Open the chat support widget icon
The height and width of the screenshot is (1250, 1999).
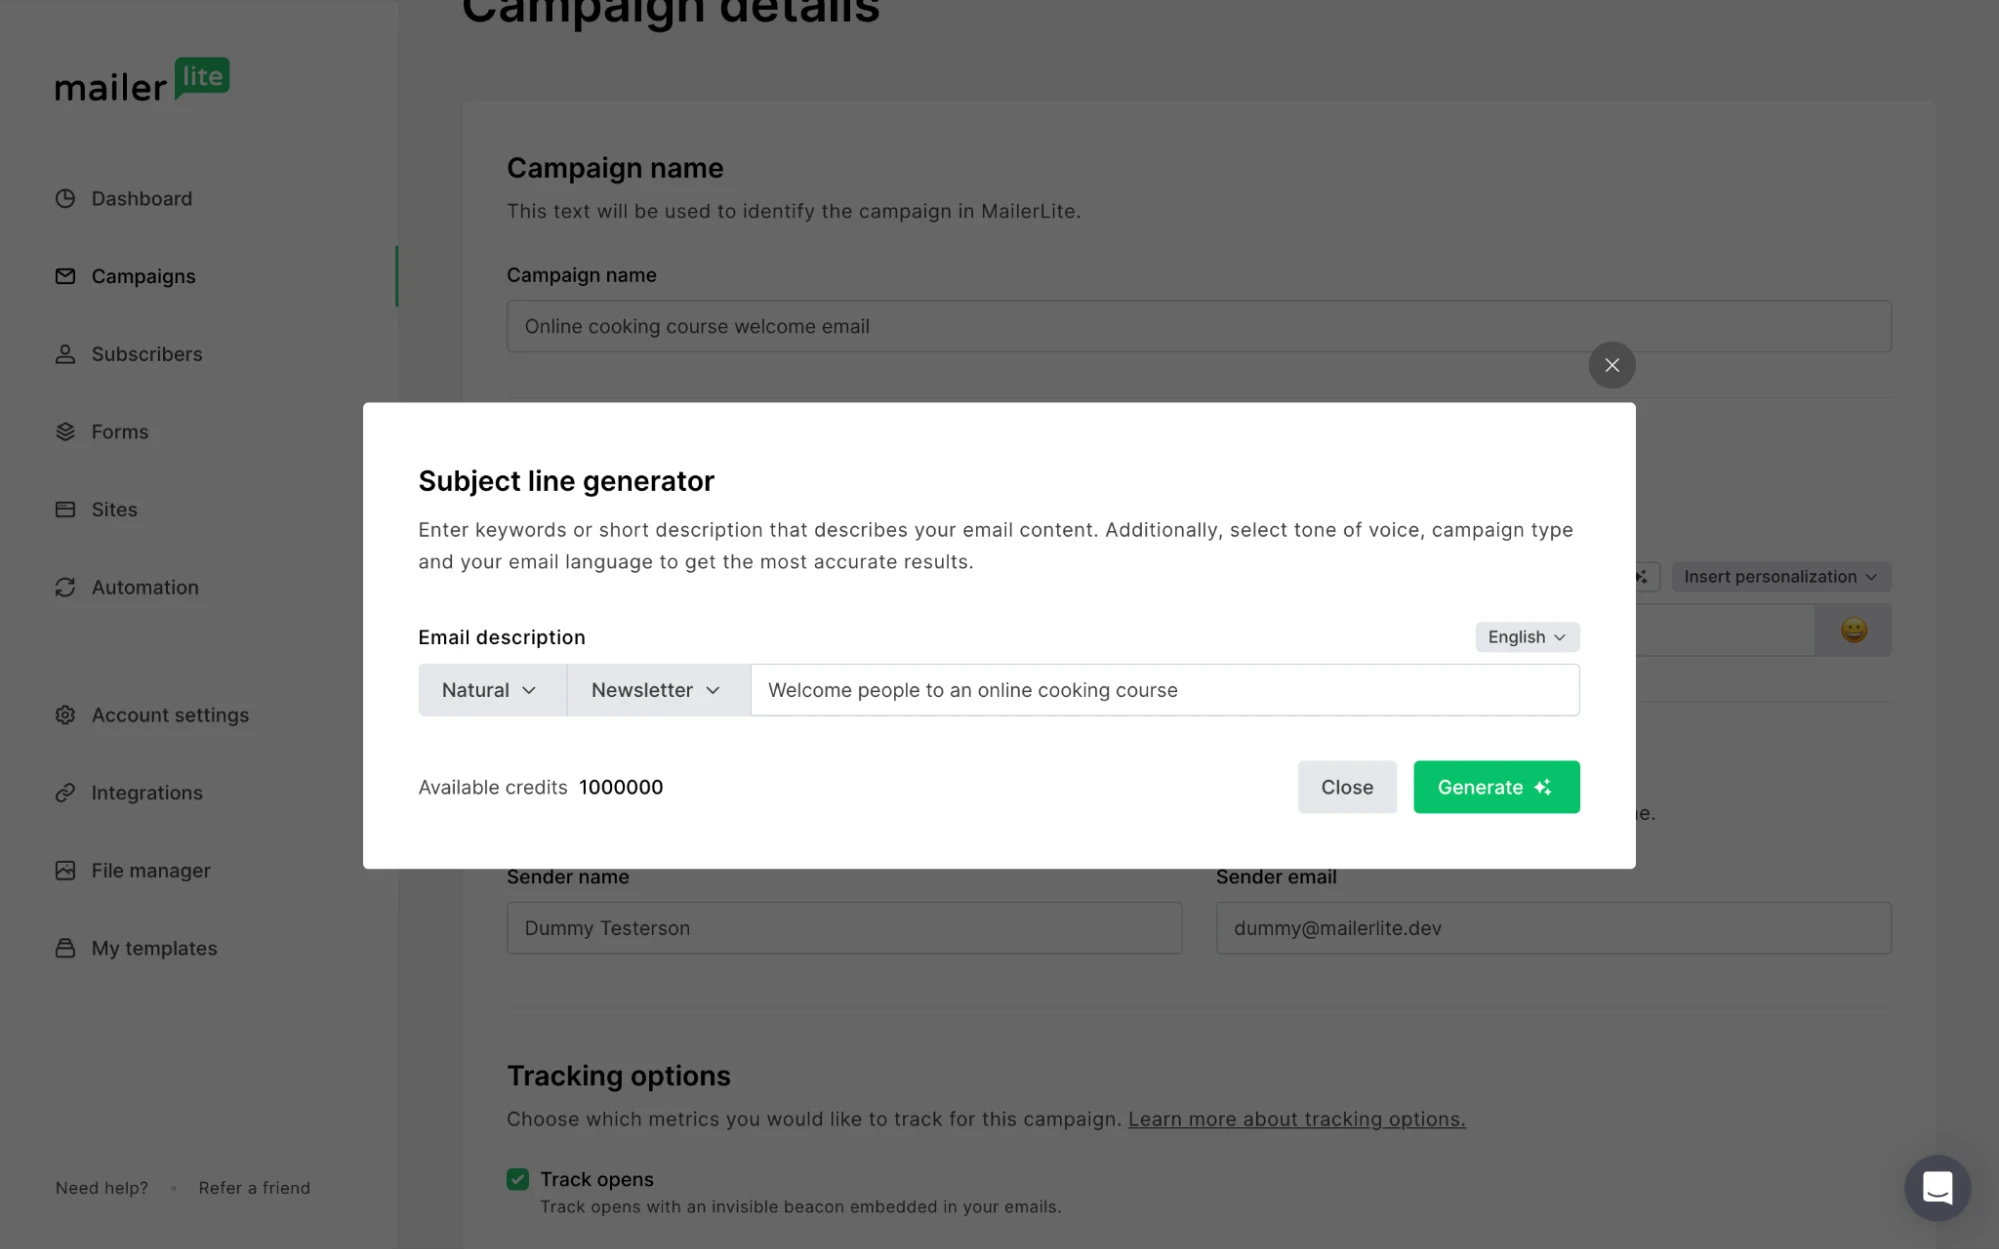point(1937,1188)
